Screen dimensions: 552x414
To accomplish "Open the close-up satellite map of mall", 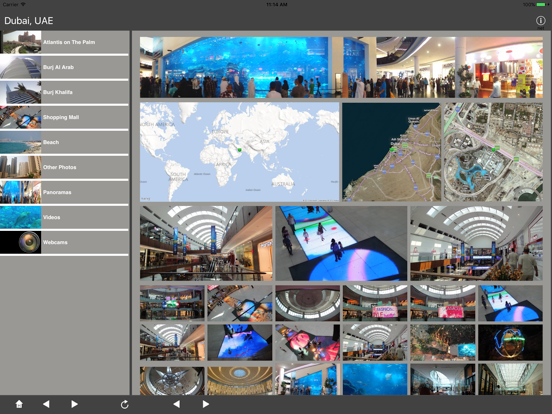I will click(493, 152).
